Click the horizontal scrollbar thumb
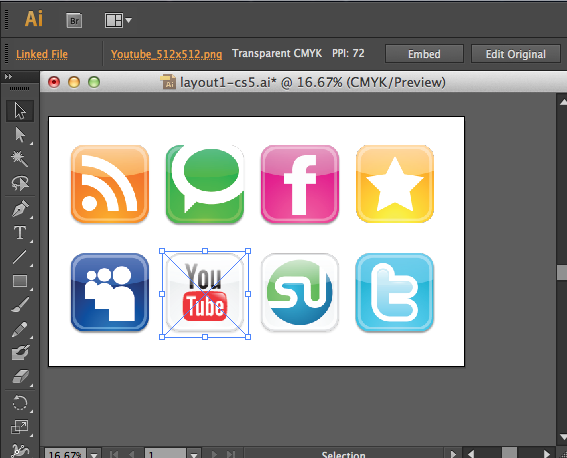Screen dimensions: 567x458 pyautogui.click(x=510, y=453)
